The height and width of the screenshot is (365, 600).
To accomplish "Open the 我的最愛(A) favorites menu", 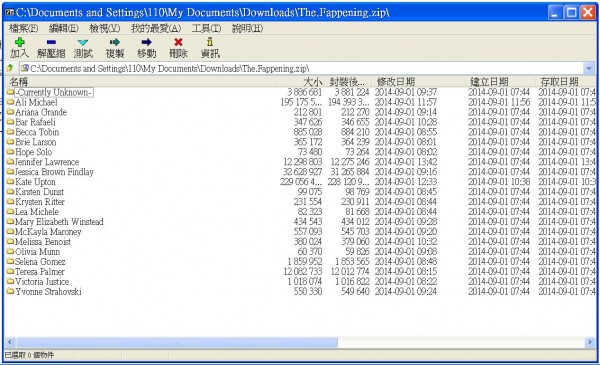I will [156, 28].
